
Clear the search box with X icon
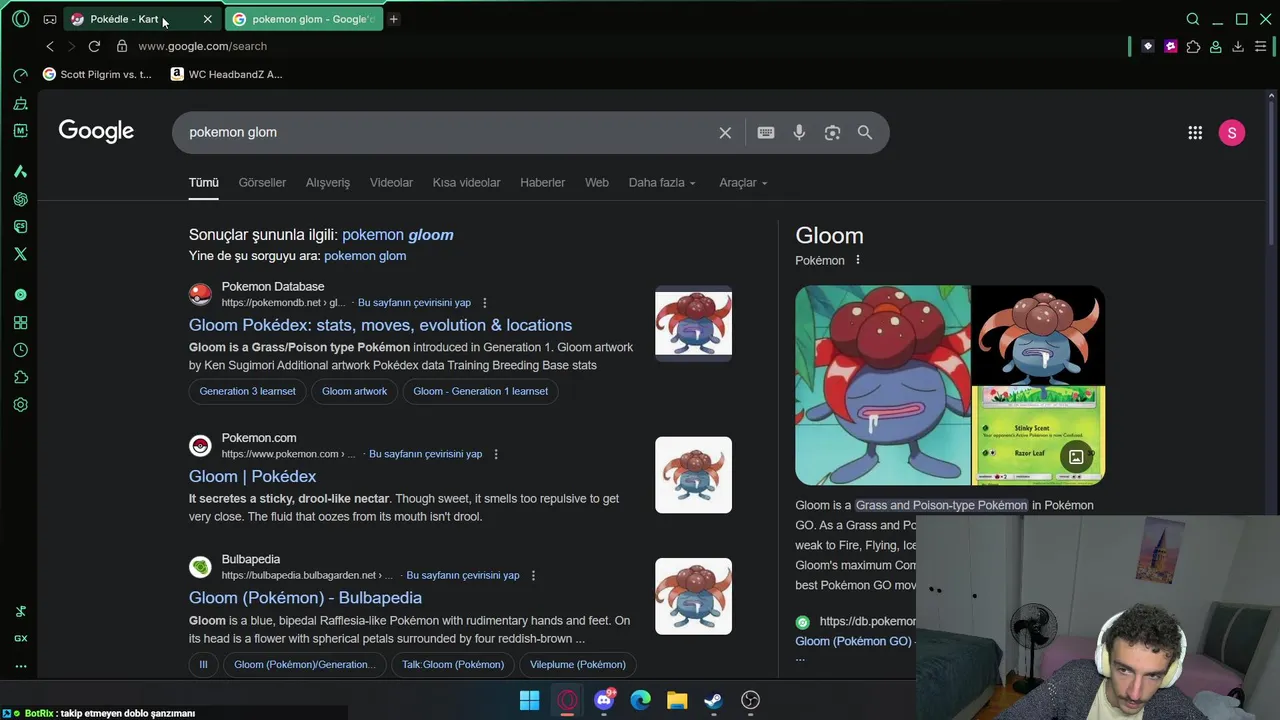click(x=725, y=133)
